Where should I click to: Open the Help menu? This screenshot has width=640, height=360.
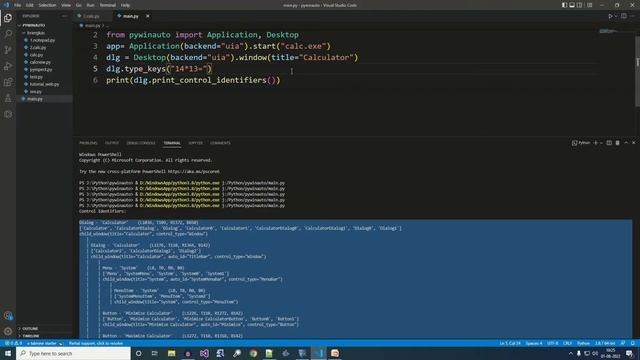tap(125, 5)
